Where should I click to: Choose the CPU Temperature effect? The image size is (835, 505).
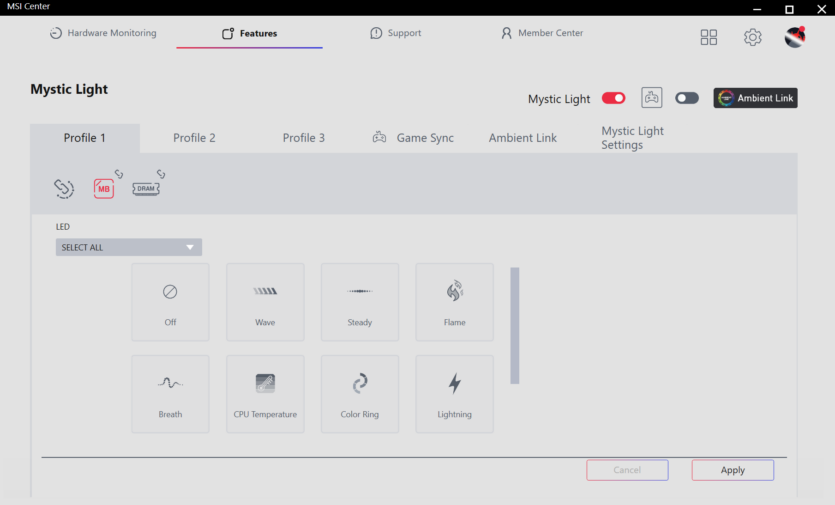pos(265,394)
